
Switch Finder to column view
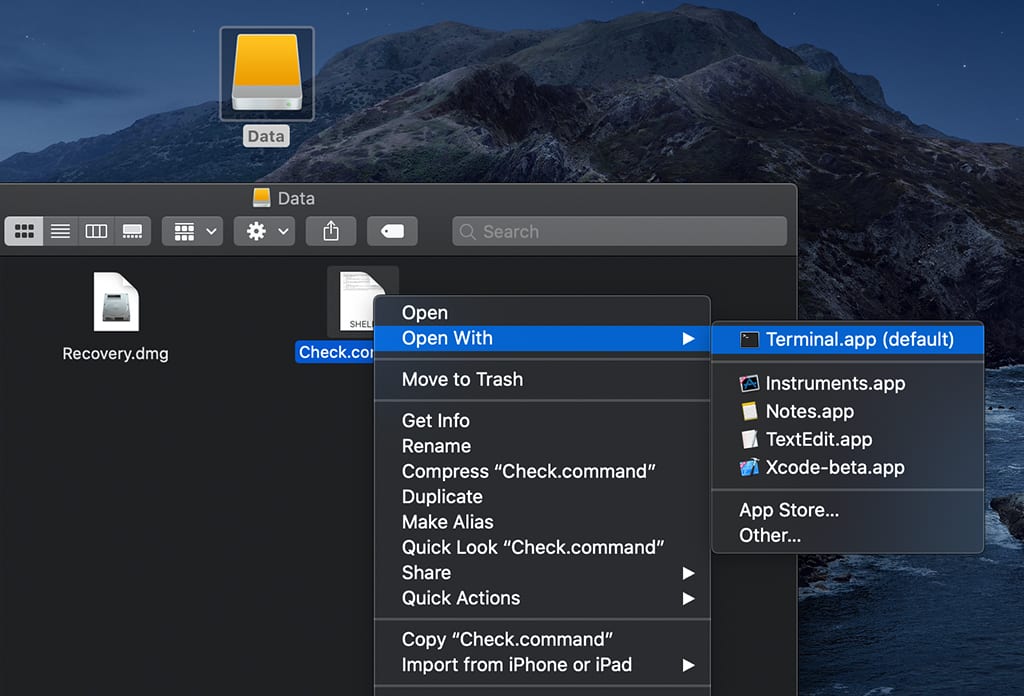pos(96,231)
